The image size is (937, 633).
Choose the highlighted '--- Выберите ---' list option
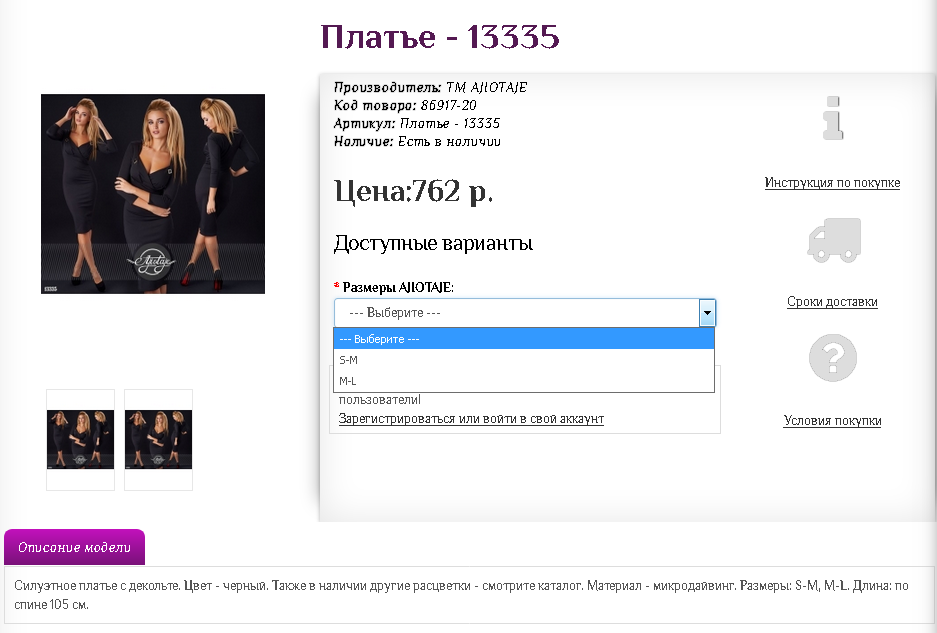click(x=523, y=339)
